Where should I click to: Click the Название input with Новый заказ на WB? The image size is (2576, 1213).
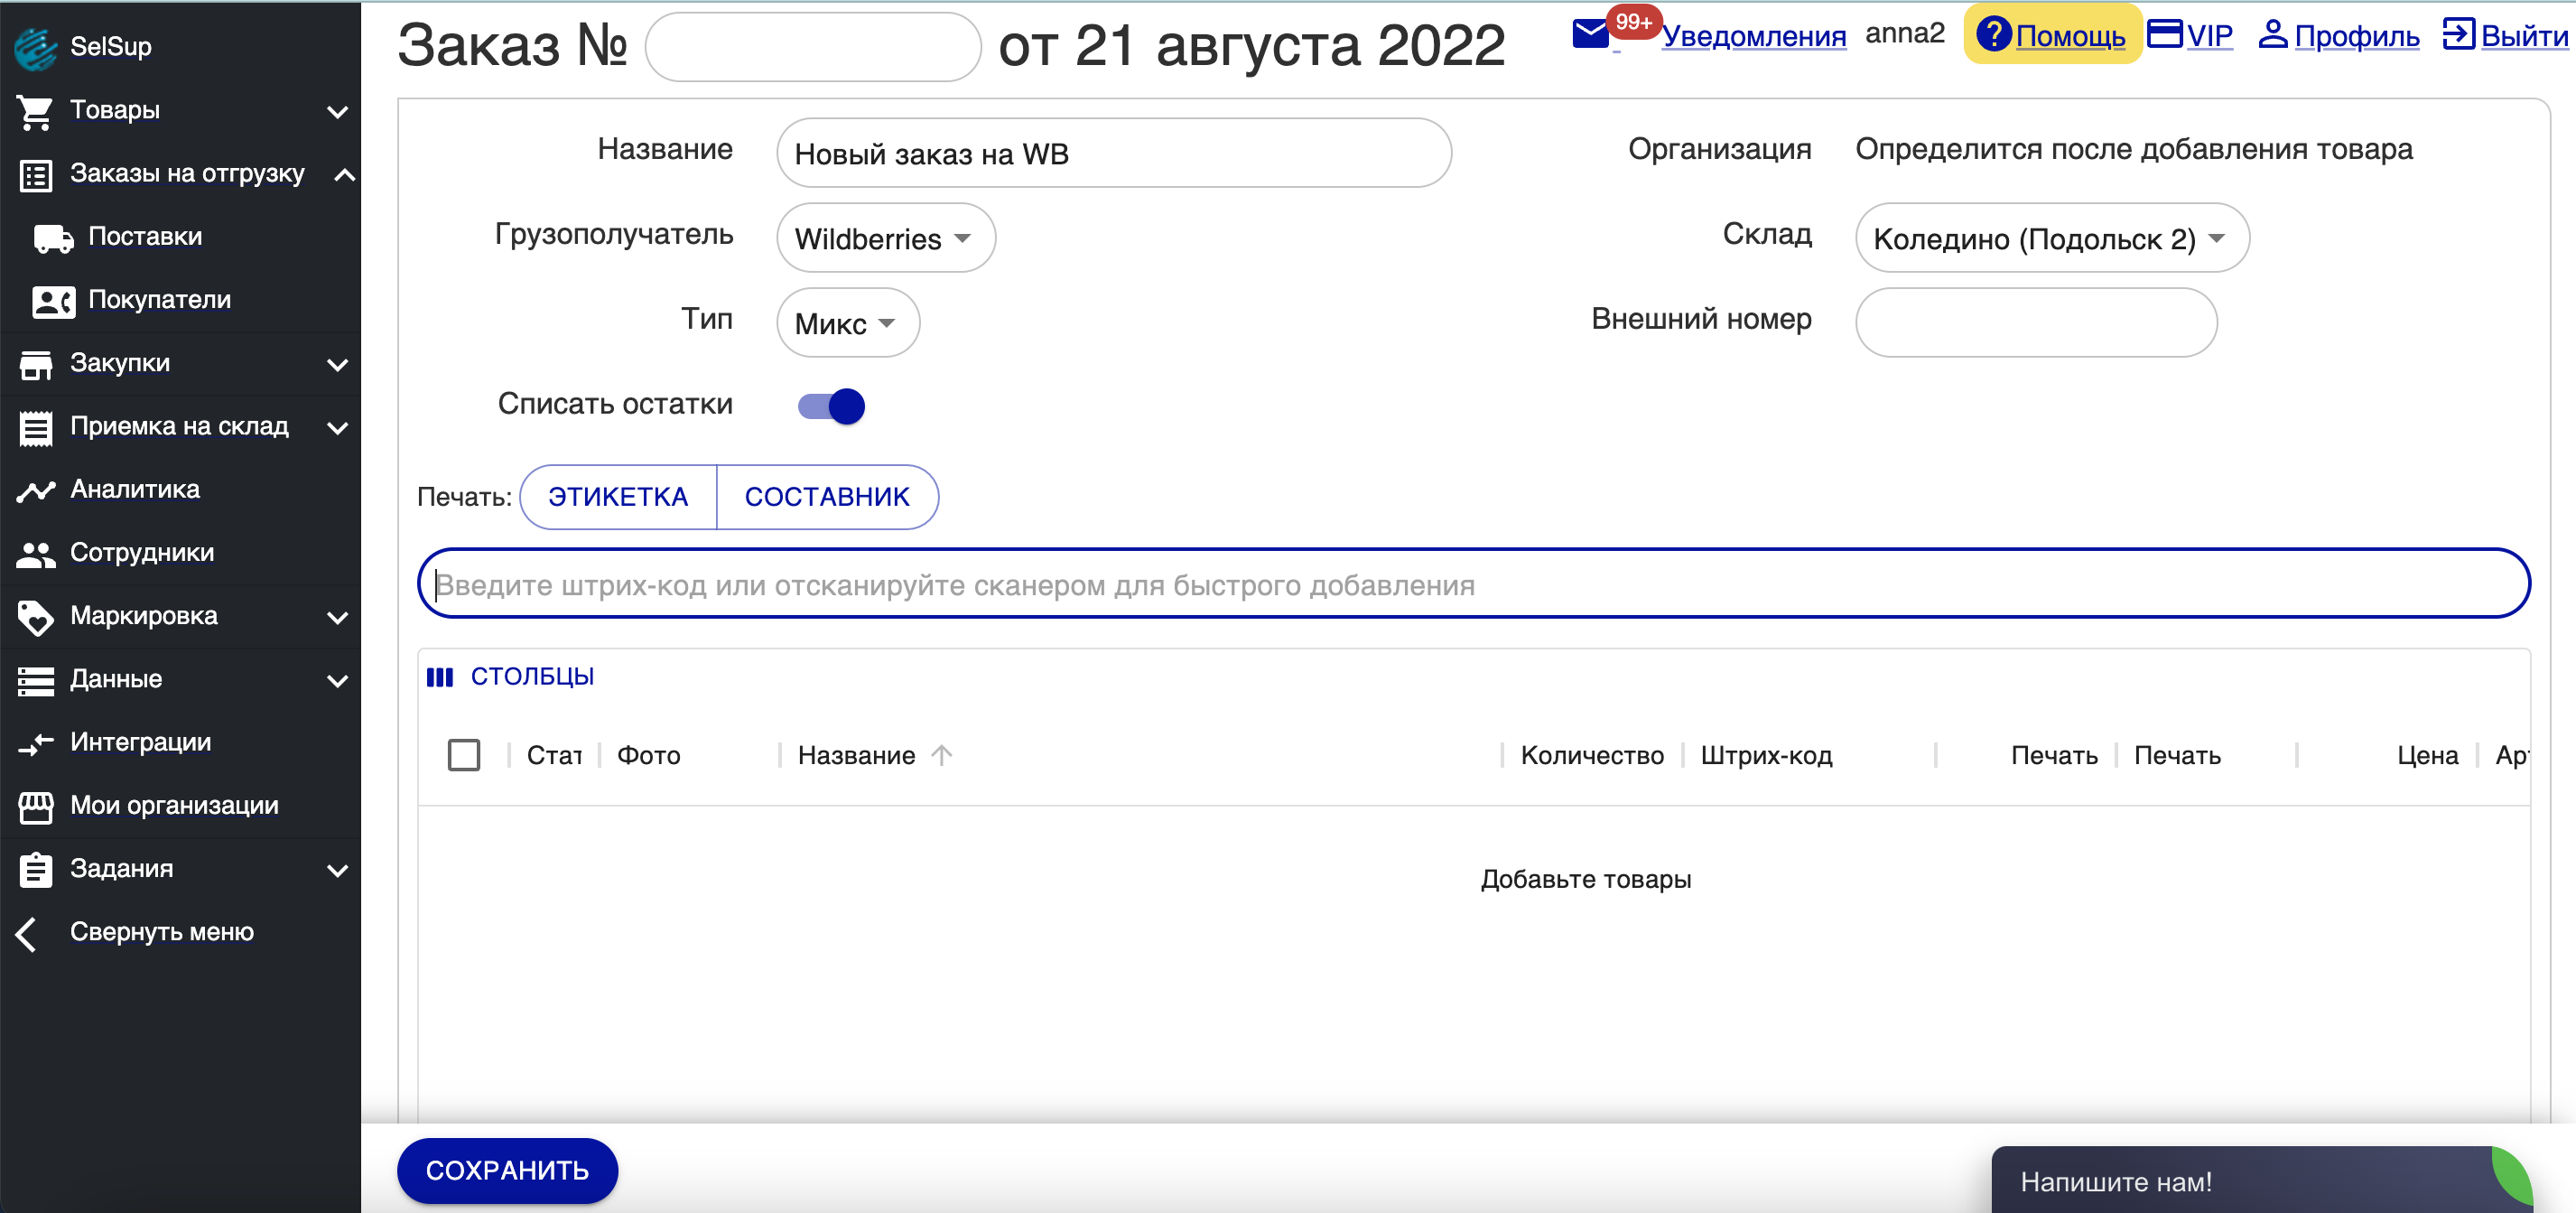[x=1113, y=153]
